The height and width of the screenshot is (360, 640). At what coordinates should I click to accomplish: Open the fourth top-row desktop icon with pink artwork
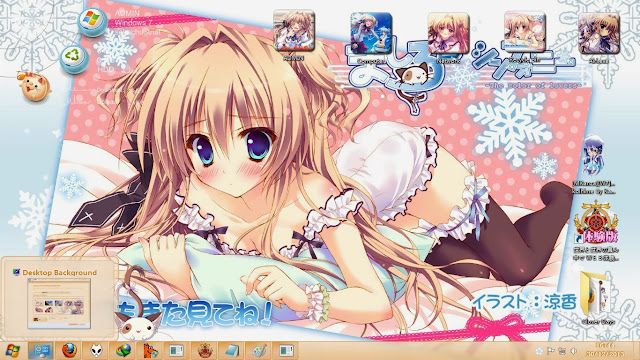tap(524, 33)
